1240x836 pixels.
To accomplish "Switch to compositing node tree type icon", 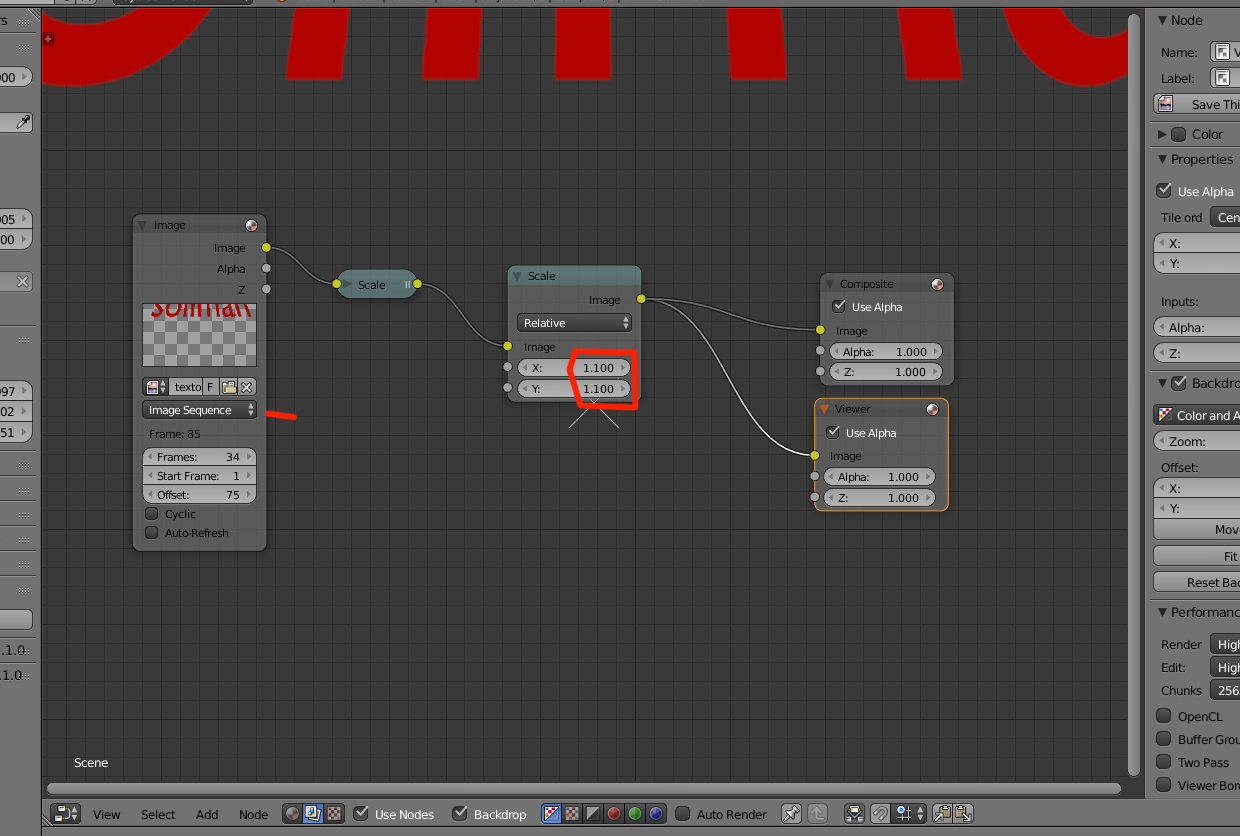I will click(312, 814).
